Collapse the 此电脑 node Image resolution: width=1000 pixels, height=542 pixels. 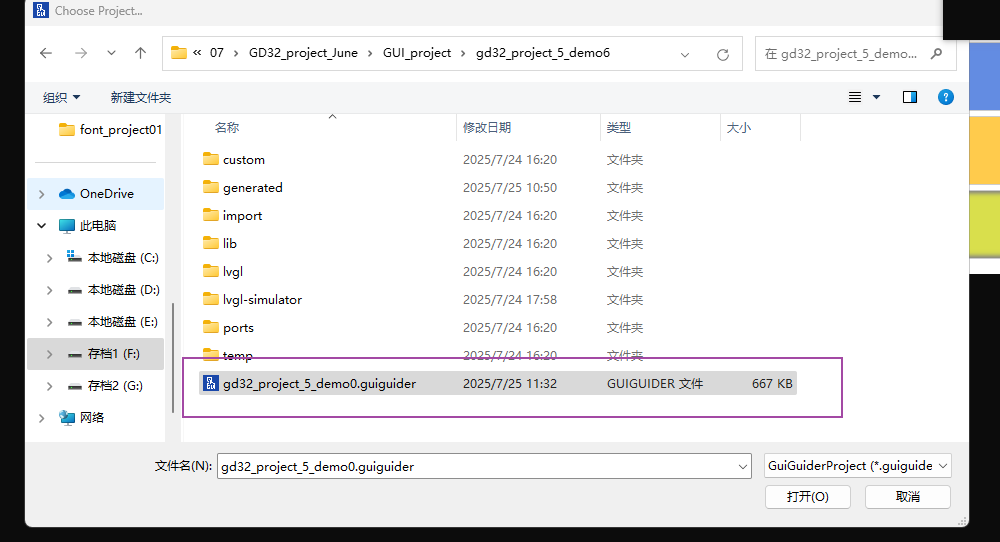click(41, 226)
